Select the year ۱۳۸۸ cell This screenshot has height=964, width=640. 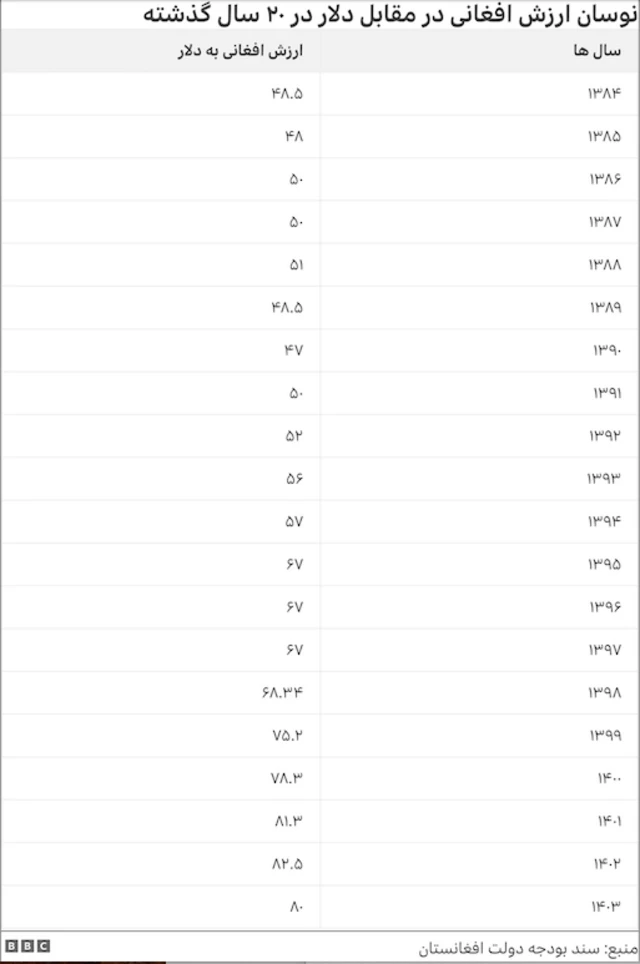coord(604,265)
